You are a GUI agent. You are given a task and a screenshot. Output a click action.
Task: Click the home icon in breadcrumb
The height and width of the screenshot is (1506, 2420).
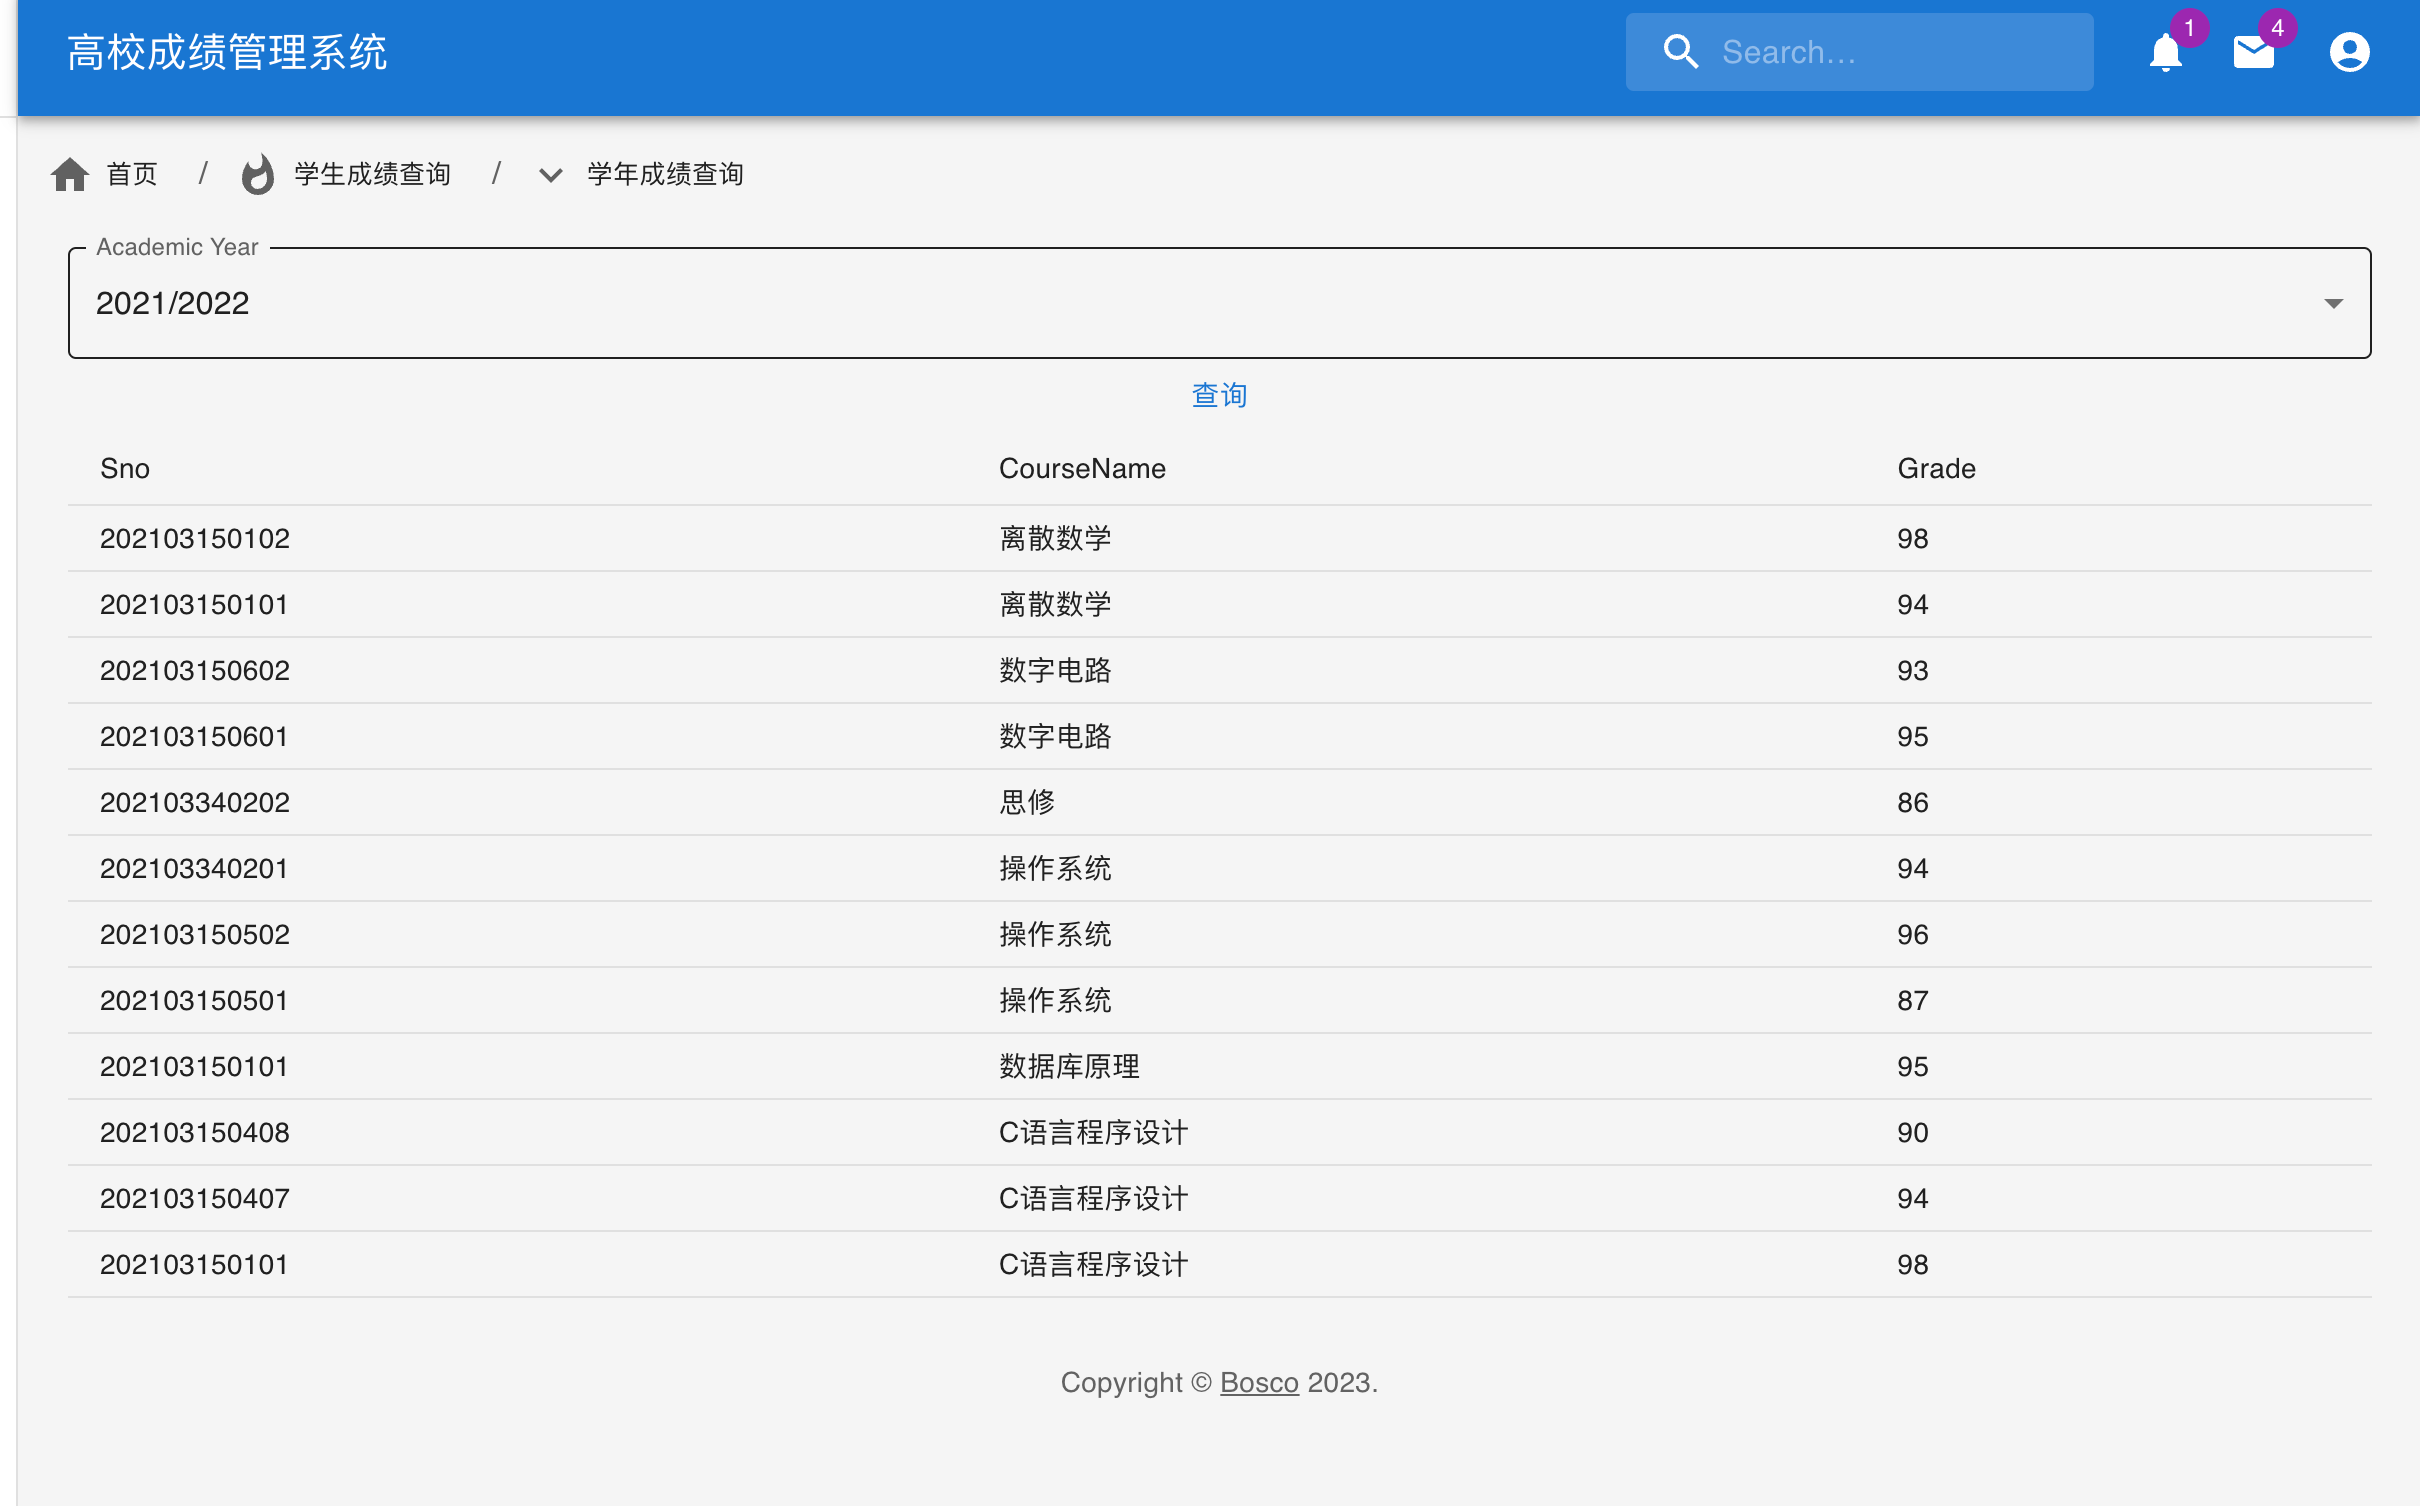[x=70, y=174]
